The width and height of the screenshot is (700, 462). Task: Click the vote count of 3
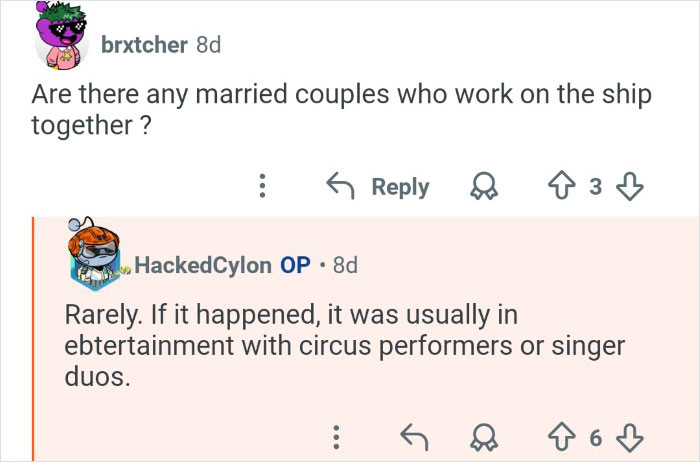point(598,186)
